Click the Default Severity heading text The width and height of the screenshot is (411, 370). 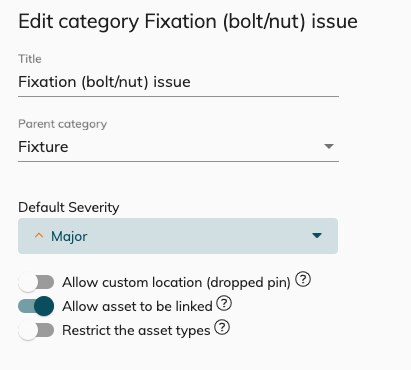[69, 207]
